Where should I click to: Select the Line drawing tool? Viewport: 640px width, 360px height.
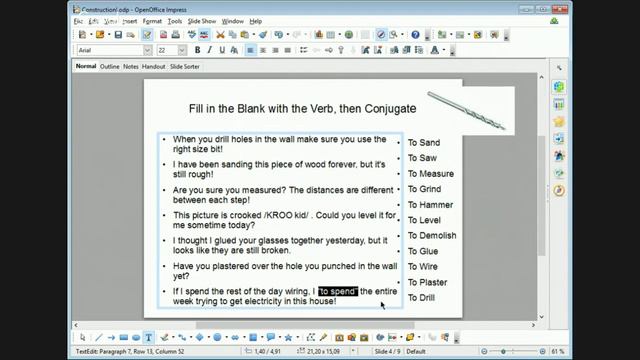coord(99,338)
